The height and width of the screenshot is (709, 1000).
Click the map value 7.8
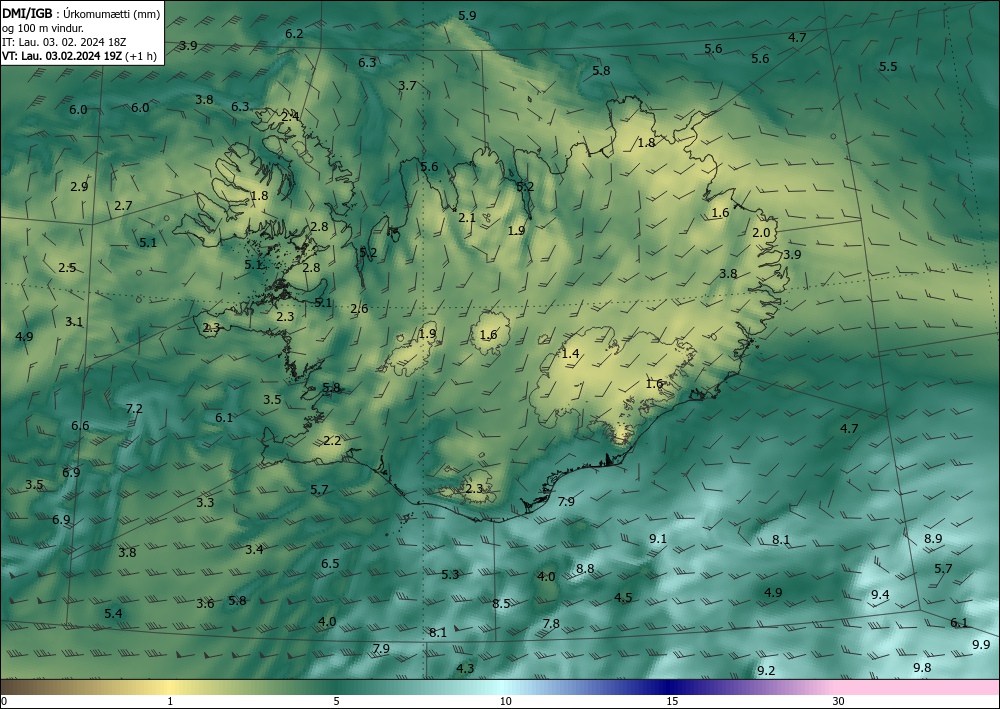(x=551, y=623)
